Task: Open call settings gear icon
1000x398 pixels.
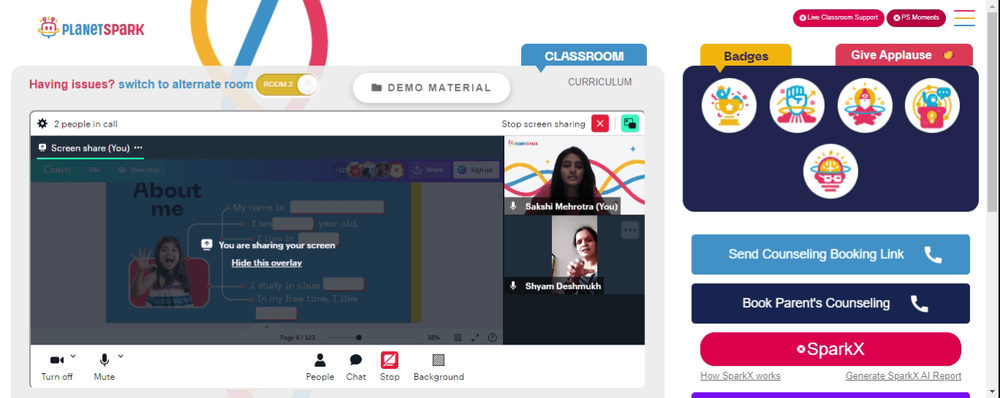Action: (42, 124)
